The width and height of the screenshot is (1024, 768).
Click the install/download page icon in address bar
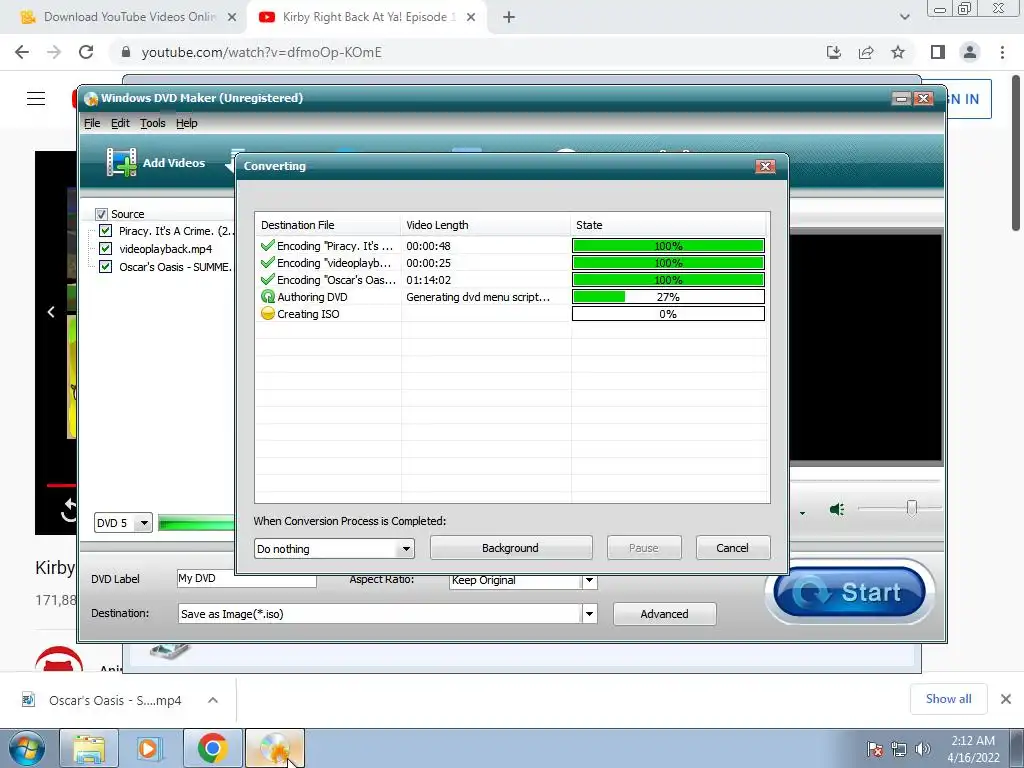(834, 52)
